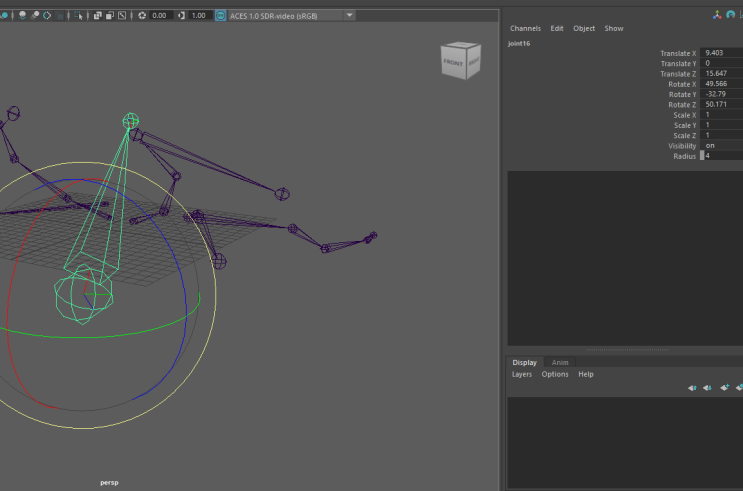Screen dimensions: 743x491
Task: Click move layer up icon
Action: point(692,388)
